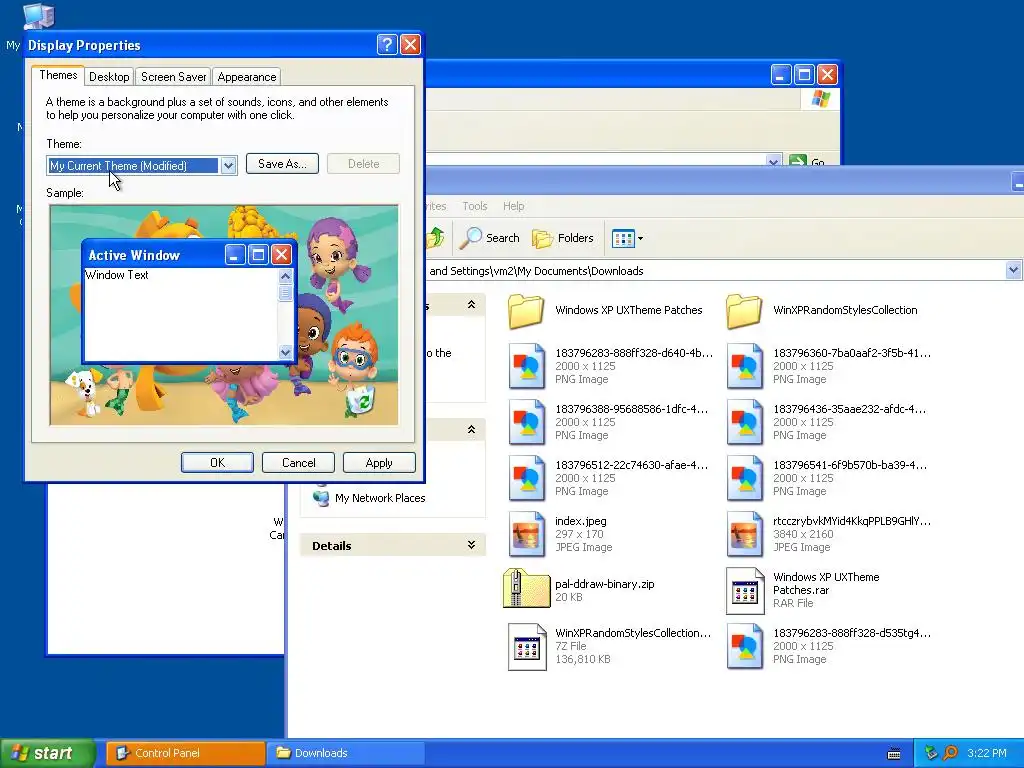Select PNG icon for 183796283-888ff328-d535tg4

[x=744, y=647]
